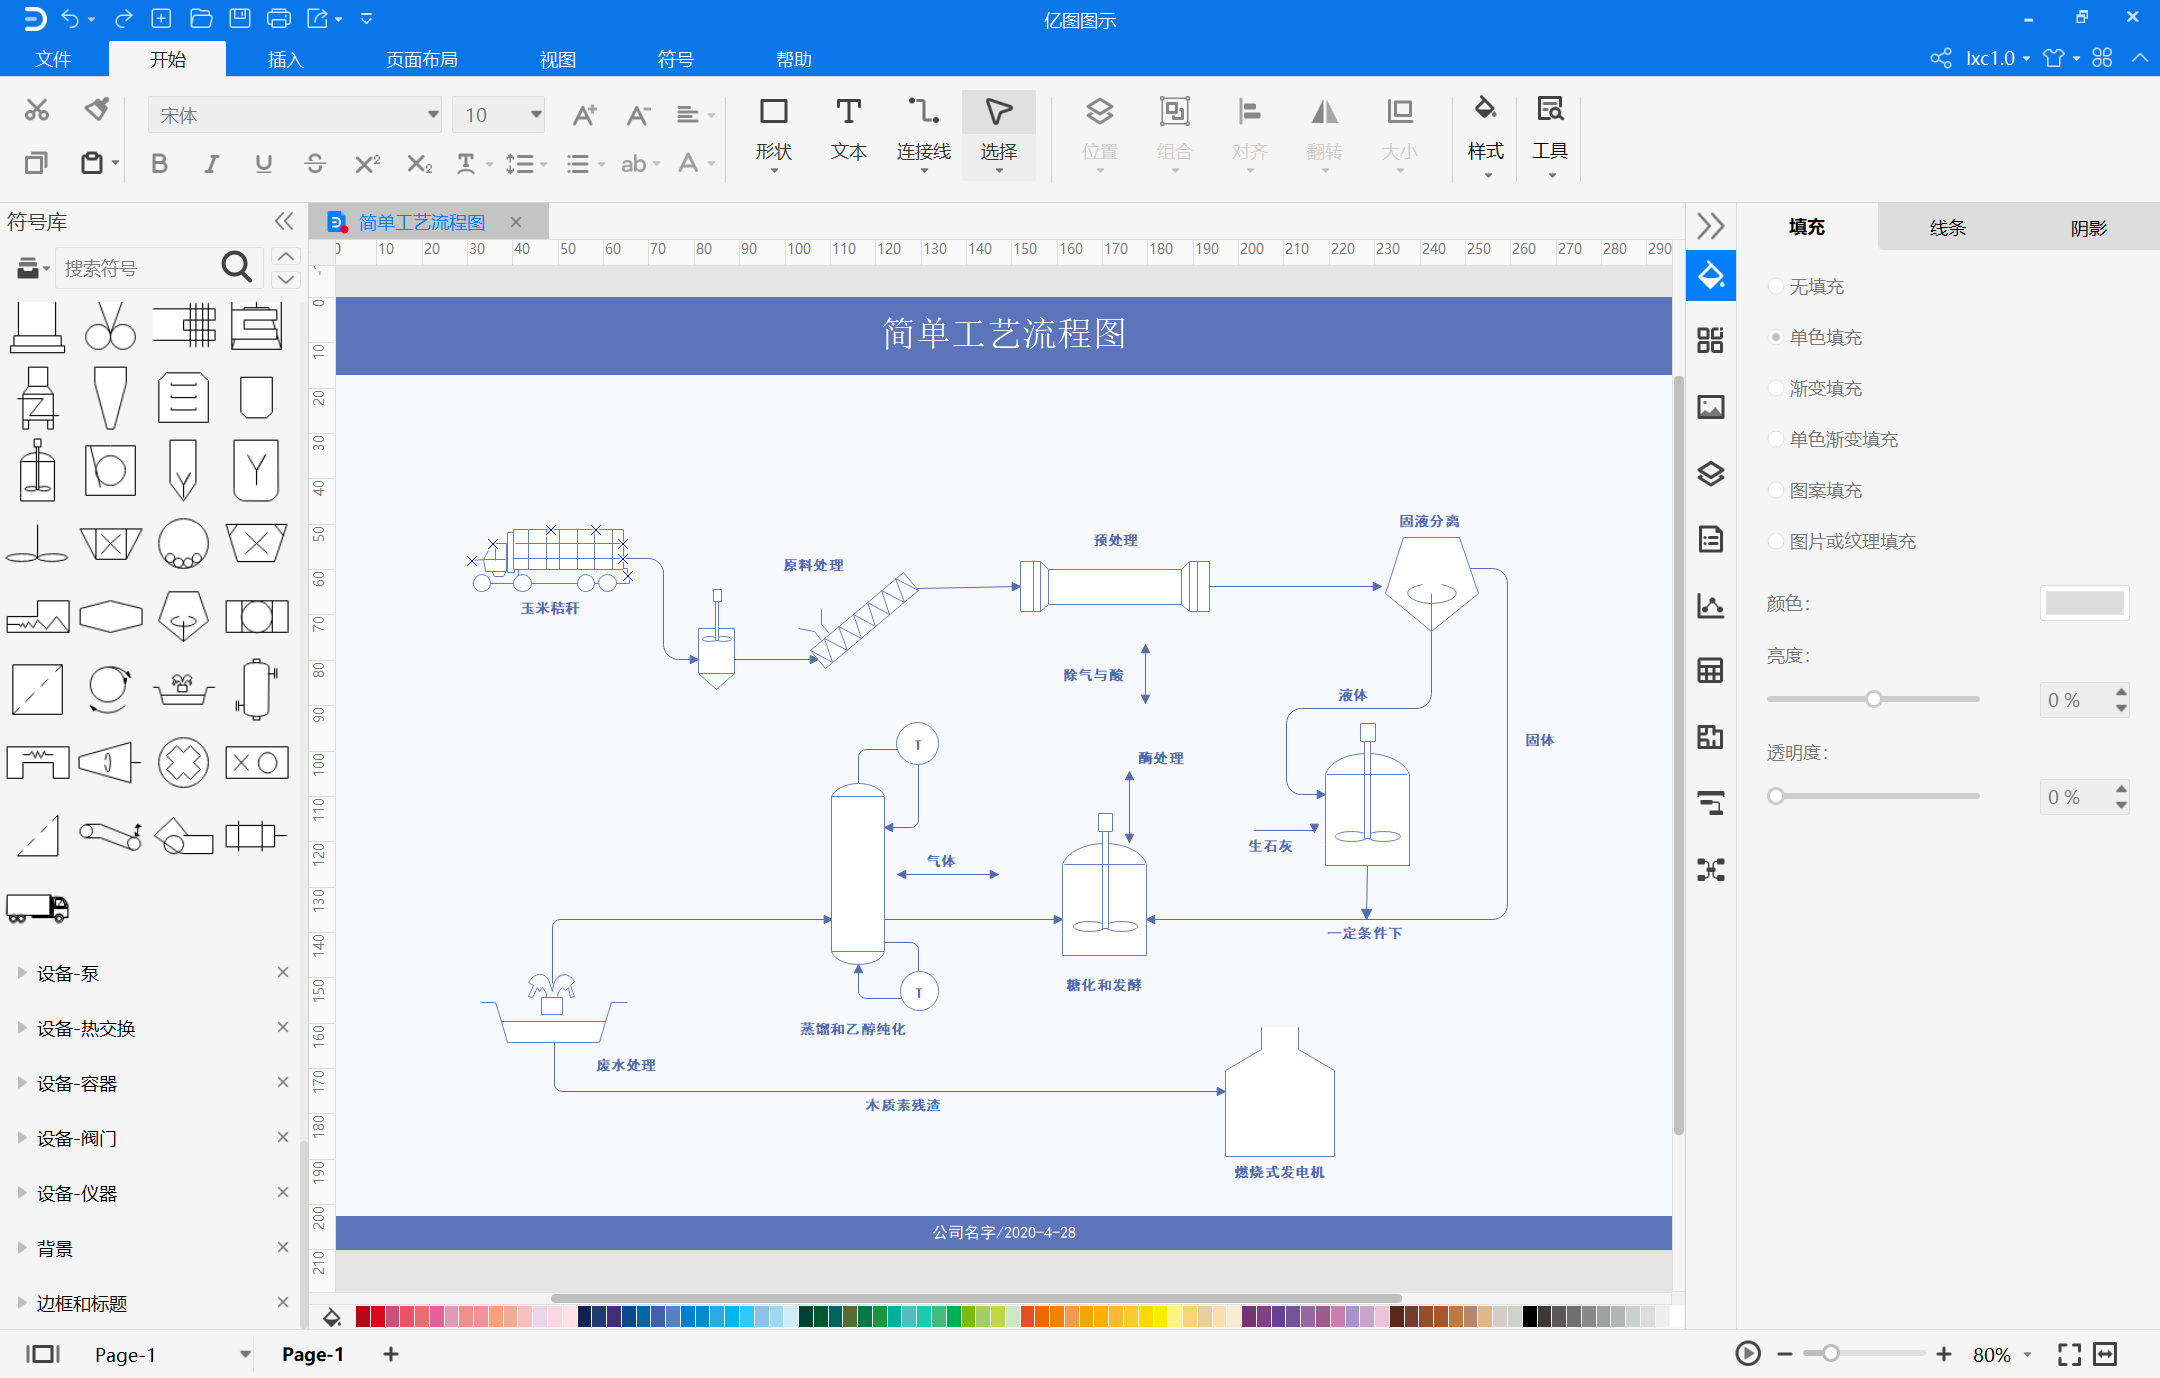
Task: Open the 文件 menu
Action: pyautogui.click(x=53, y=59)
